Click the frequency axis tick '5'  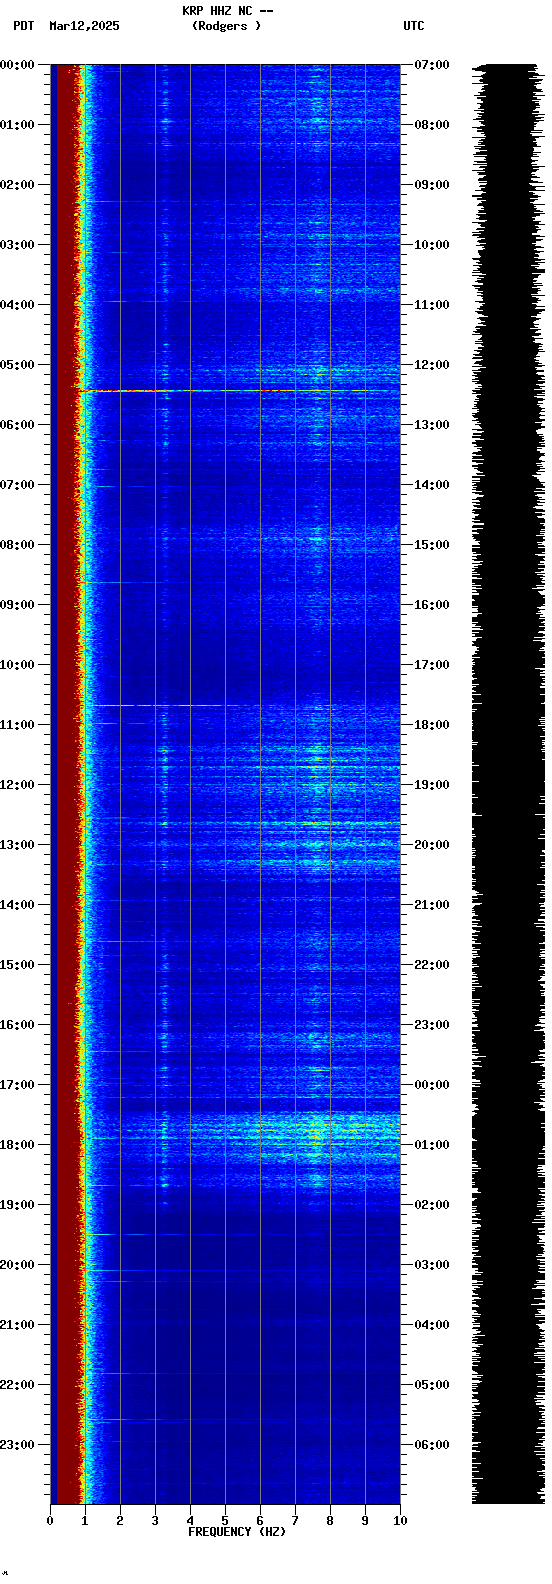pyautogui.click(x=225, y=1521)
